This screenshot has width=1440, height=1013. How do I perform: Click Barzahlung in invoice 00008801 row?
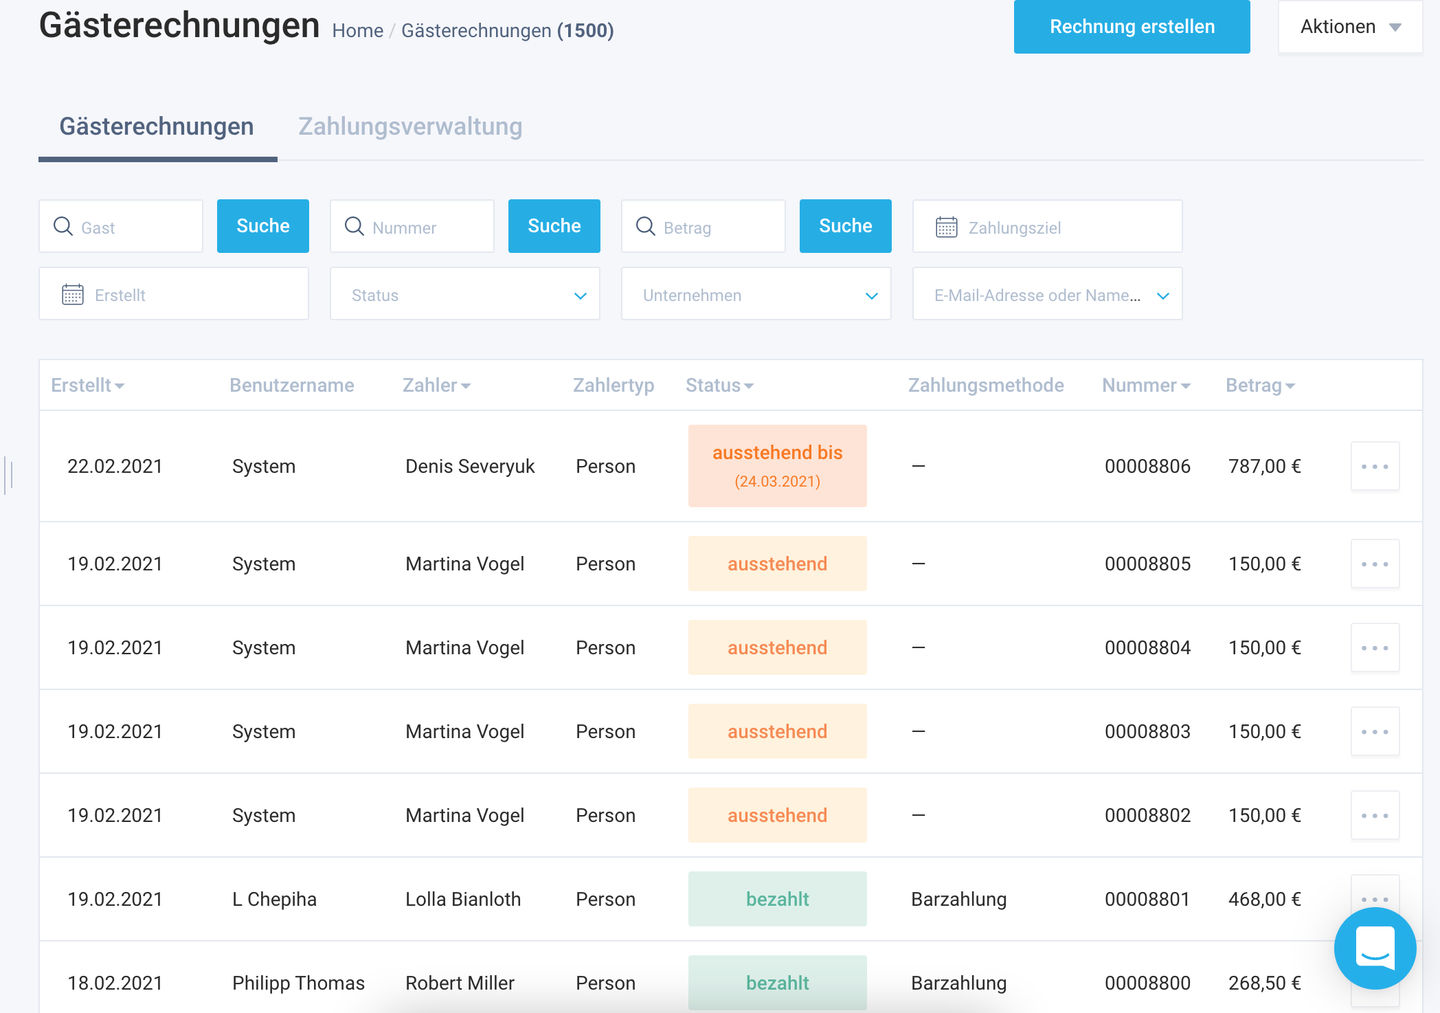point(959,899)
